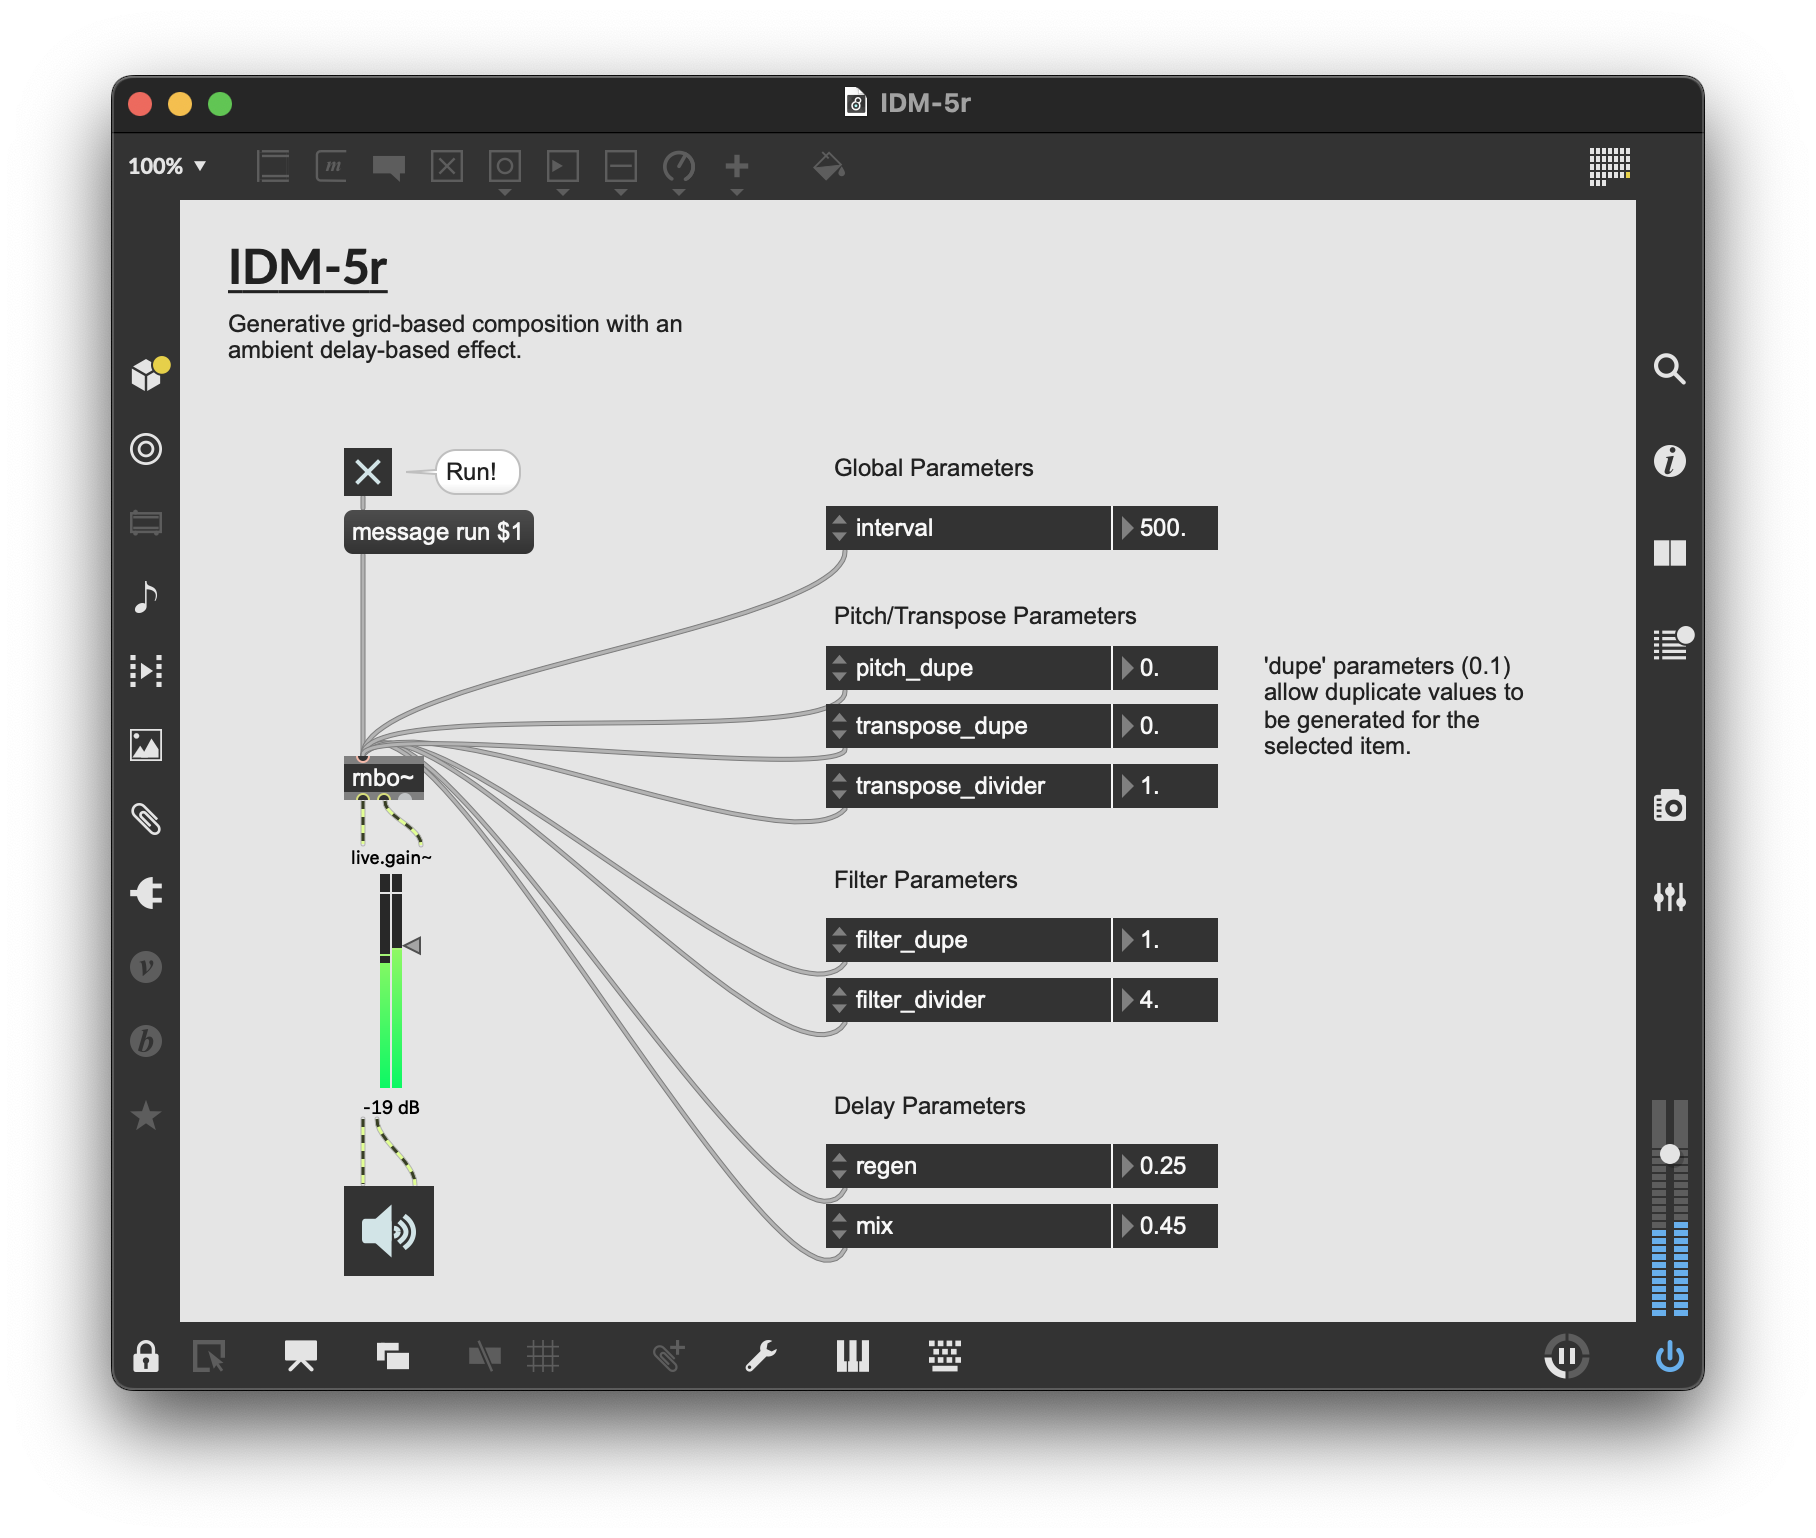Click the Run! comment bubble

click(x=478, y=472)
